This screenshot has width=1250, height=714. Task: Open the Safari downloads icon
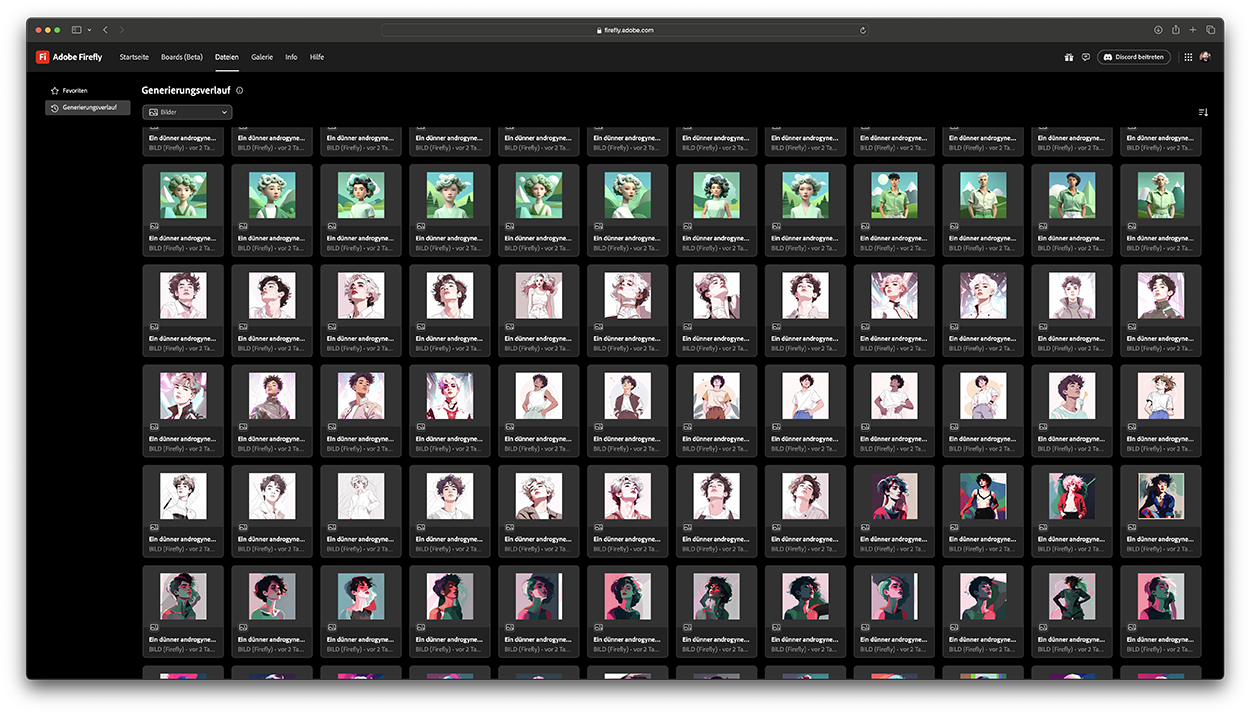1158,30
